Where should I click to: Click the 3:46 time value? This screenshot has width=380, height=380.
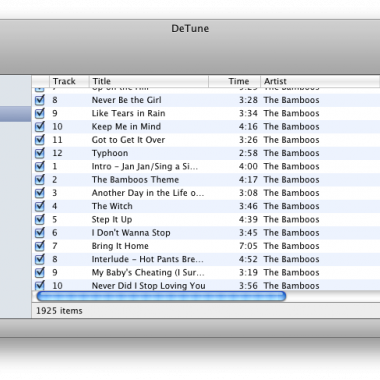pyautogui.click(x=248, y=206)
